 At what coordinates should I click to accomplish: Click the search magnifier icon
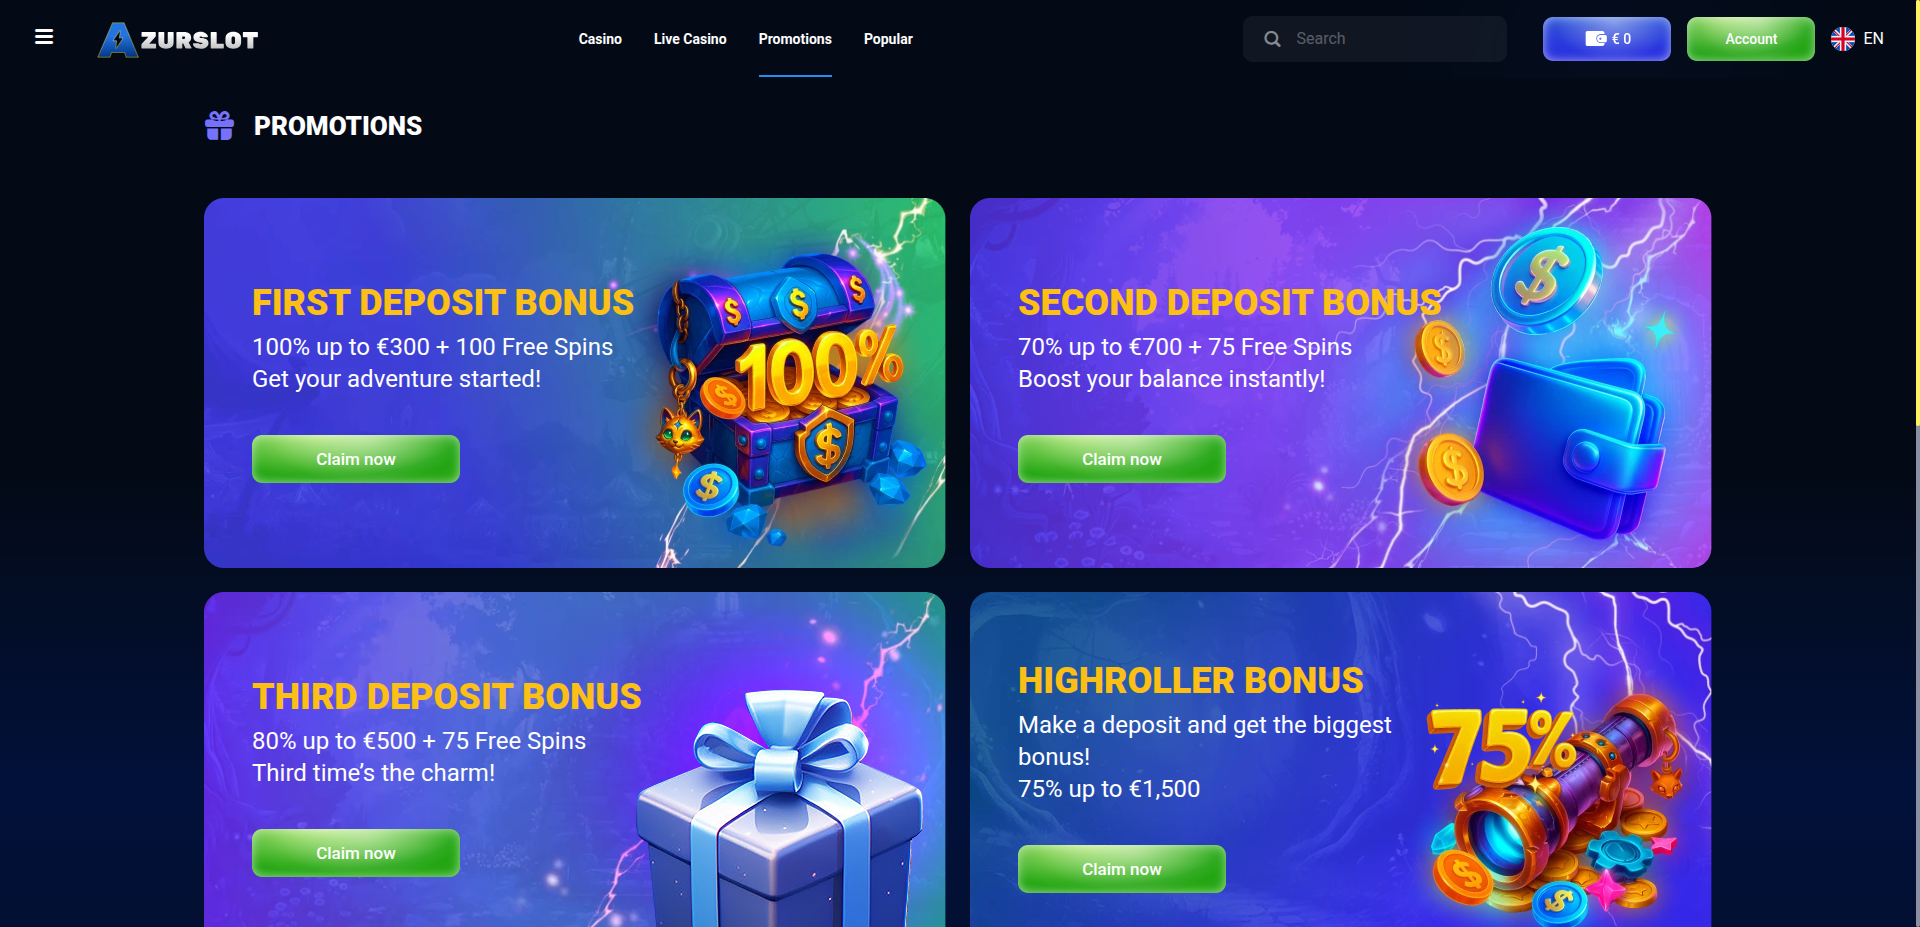[x=1272, y=39]
